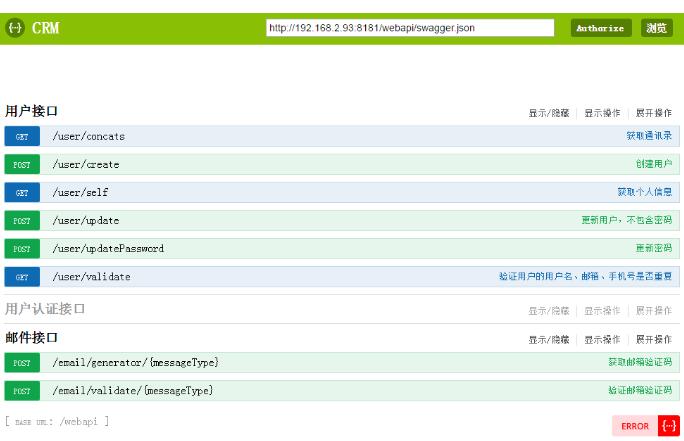Expand the collapsed 用户认证接口 heading
Image resolution: width=684 pixels, height=441 pixels.
click(45, 309)
